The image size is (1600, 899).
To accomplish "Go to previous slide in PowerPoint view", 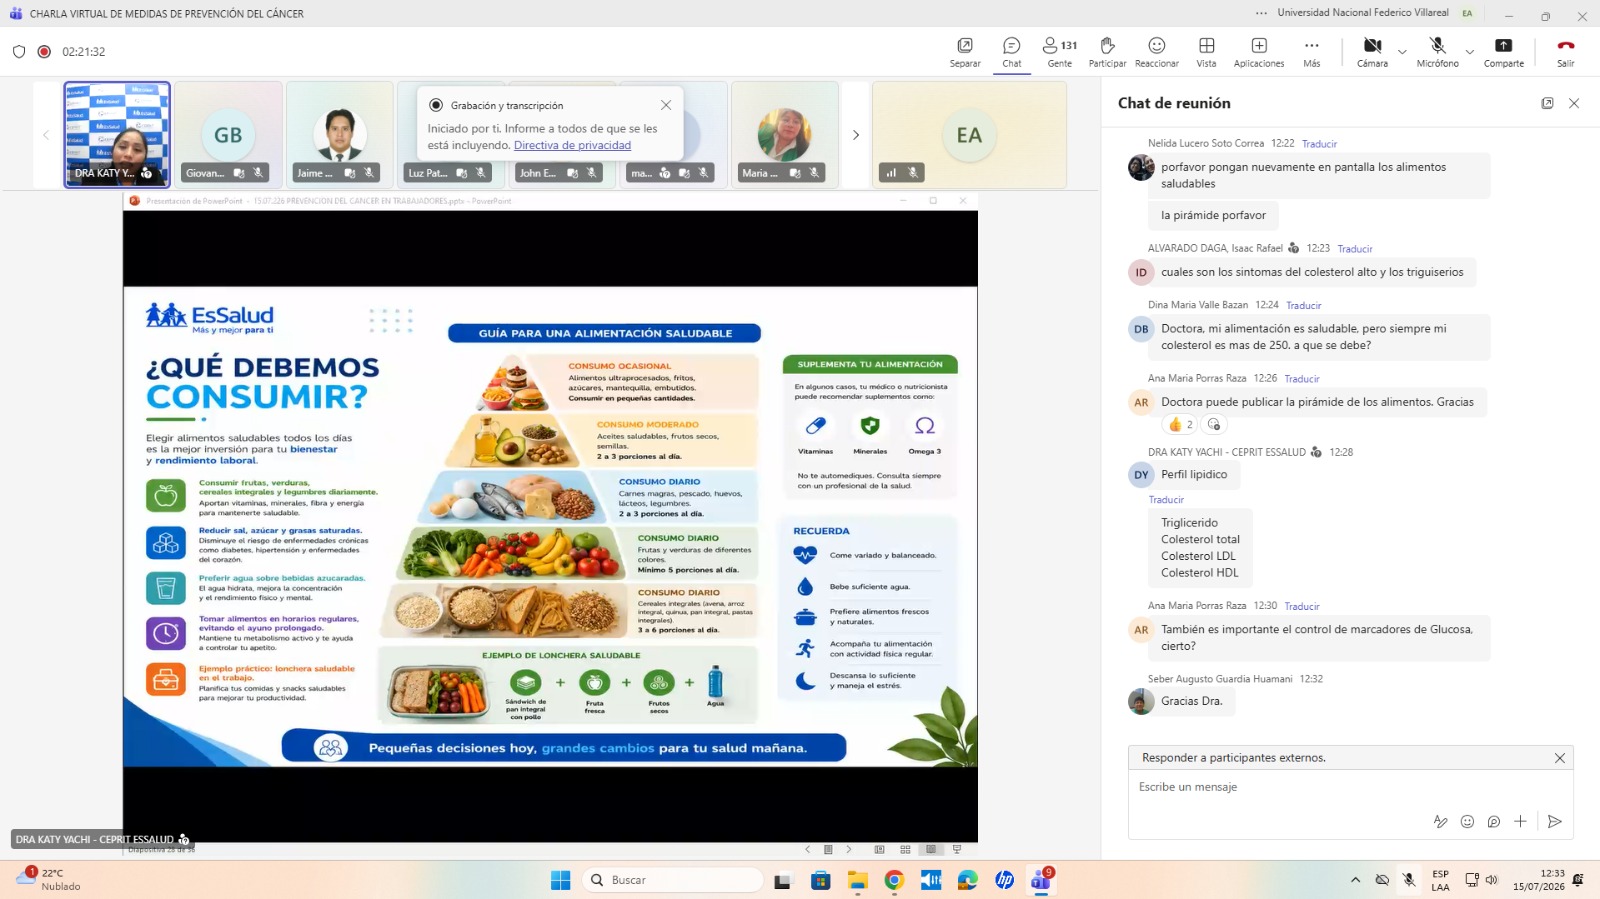I will pyautogui.click(x=808, y=849).
